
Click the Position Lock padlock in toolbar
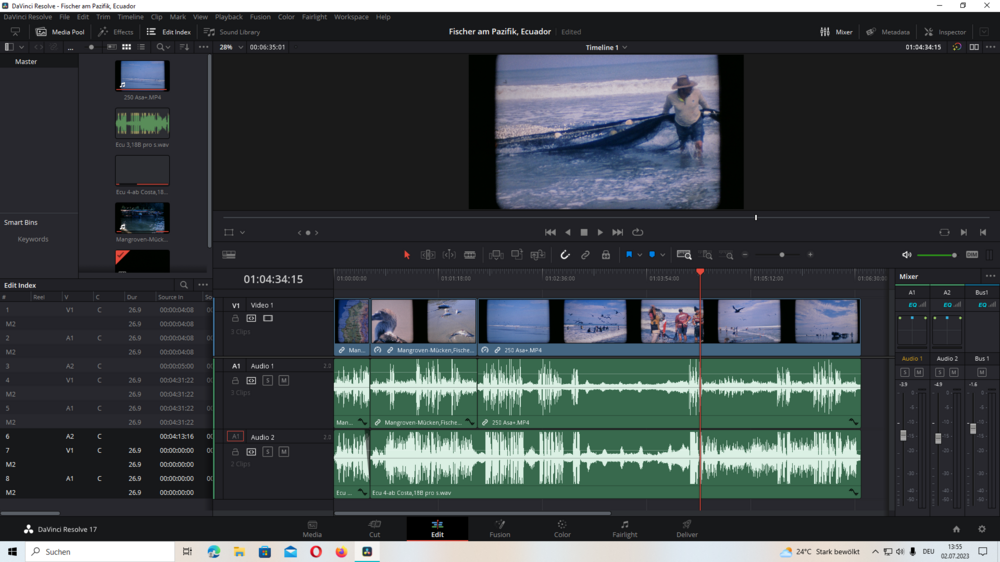(605, 255)
